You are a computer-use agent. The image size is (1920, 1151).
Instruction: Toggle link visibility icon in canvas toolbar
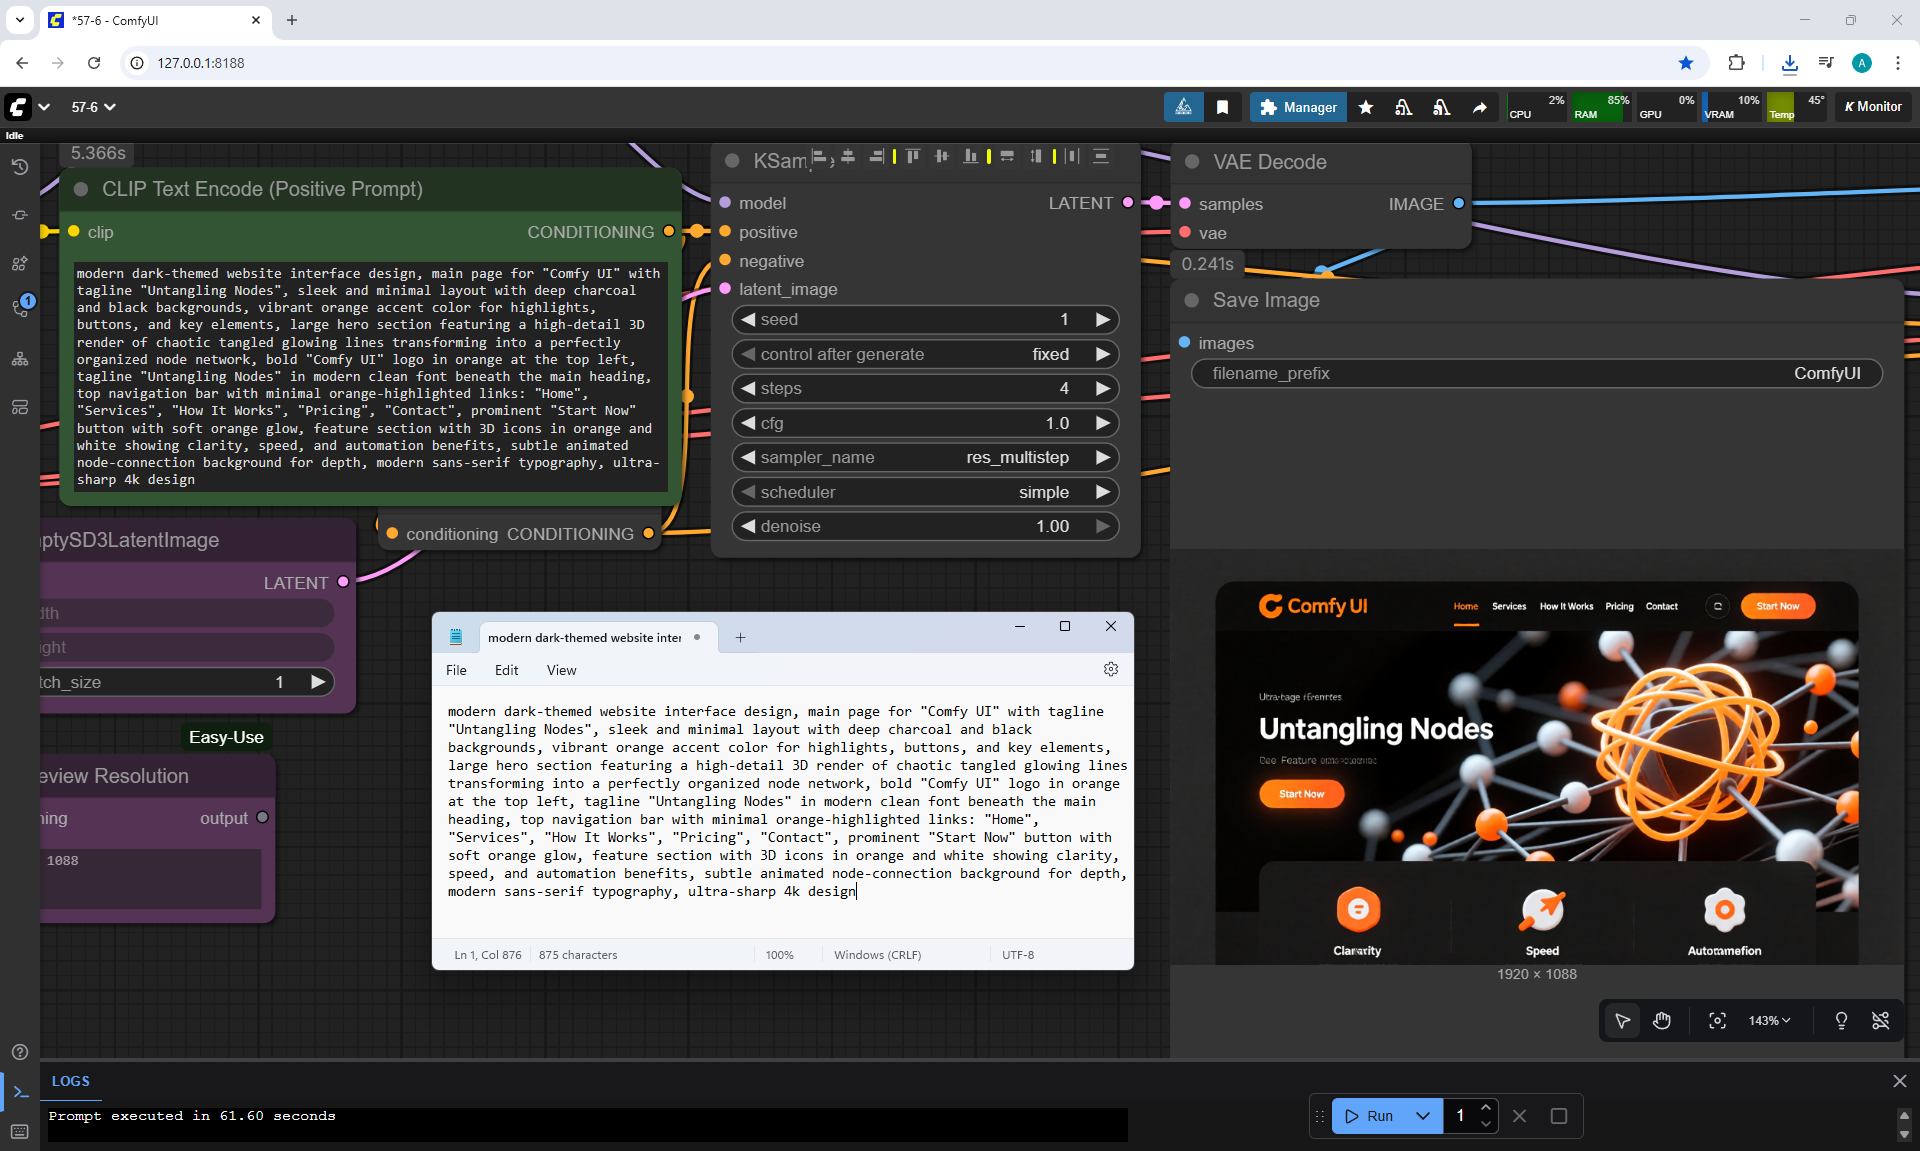(x=1880, y=1021)
